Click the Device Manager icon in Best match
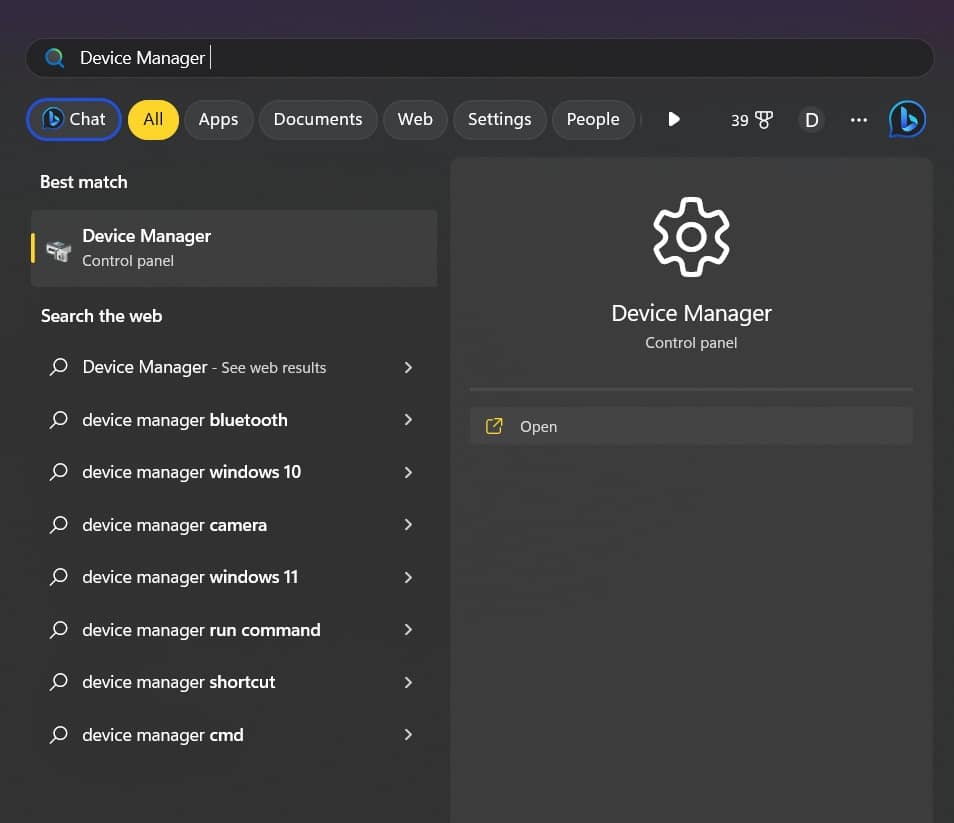The image size is (954, 823). (59, 250)
